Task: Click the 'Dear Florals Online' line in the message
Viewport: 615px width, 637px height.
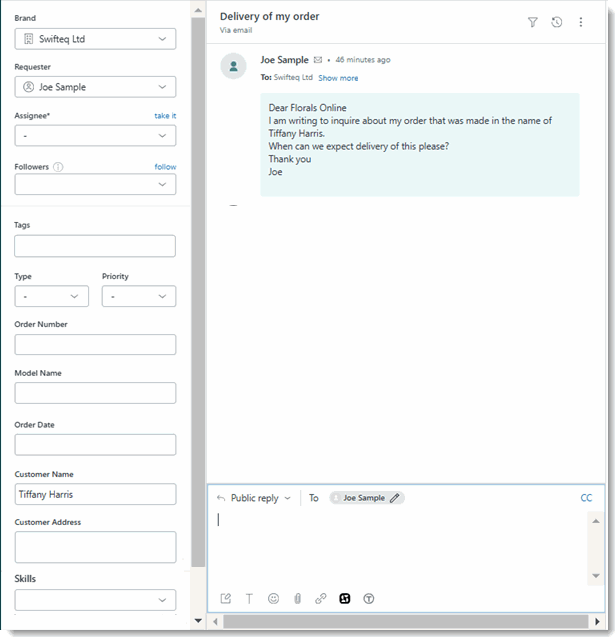Action: 308,108
